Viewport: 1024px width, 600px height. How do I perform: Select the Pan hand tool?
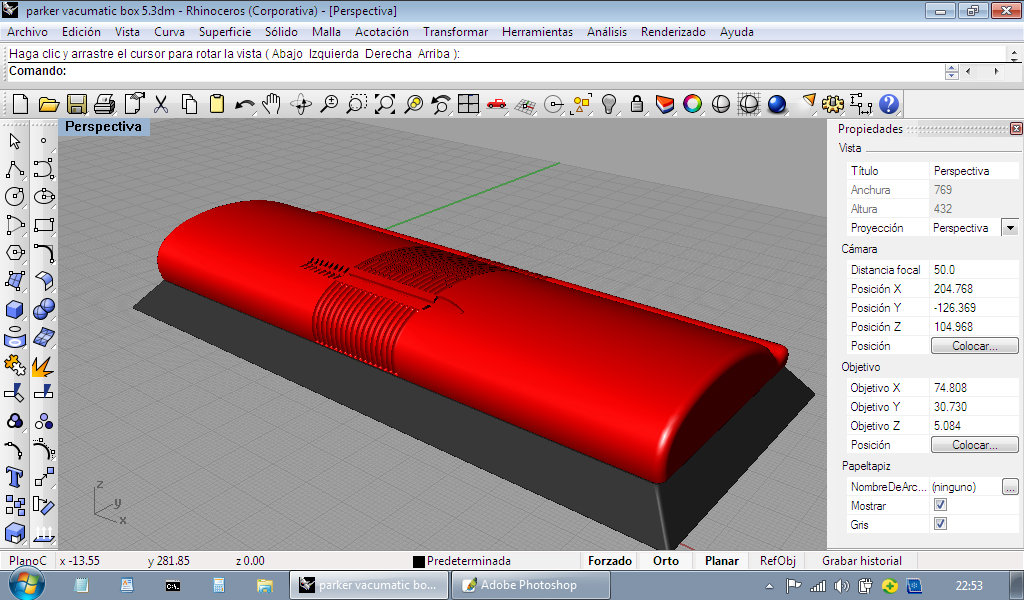coord(271,104)
